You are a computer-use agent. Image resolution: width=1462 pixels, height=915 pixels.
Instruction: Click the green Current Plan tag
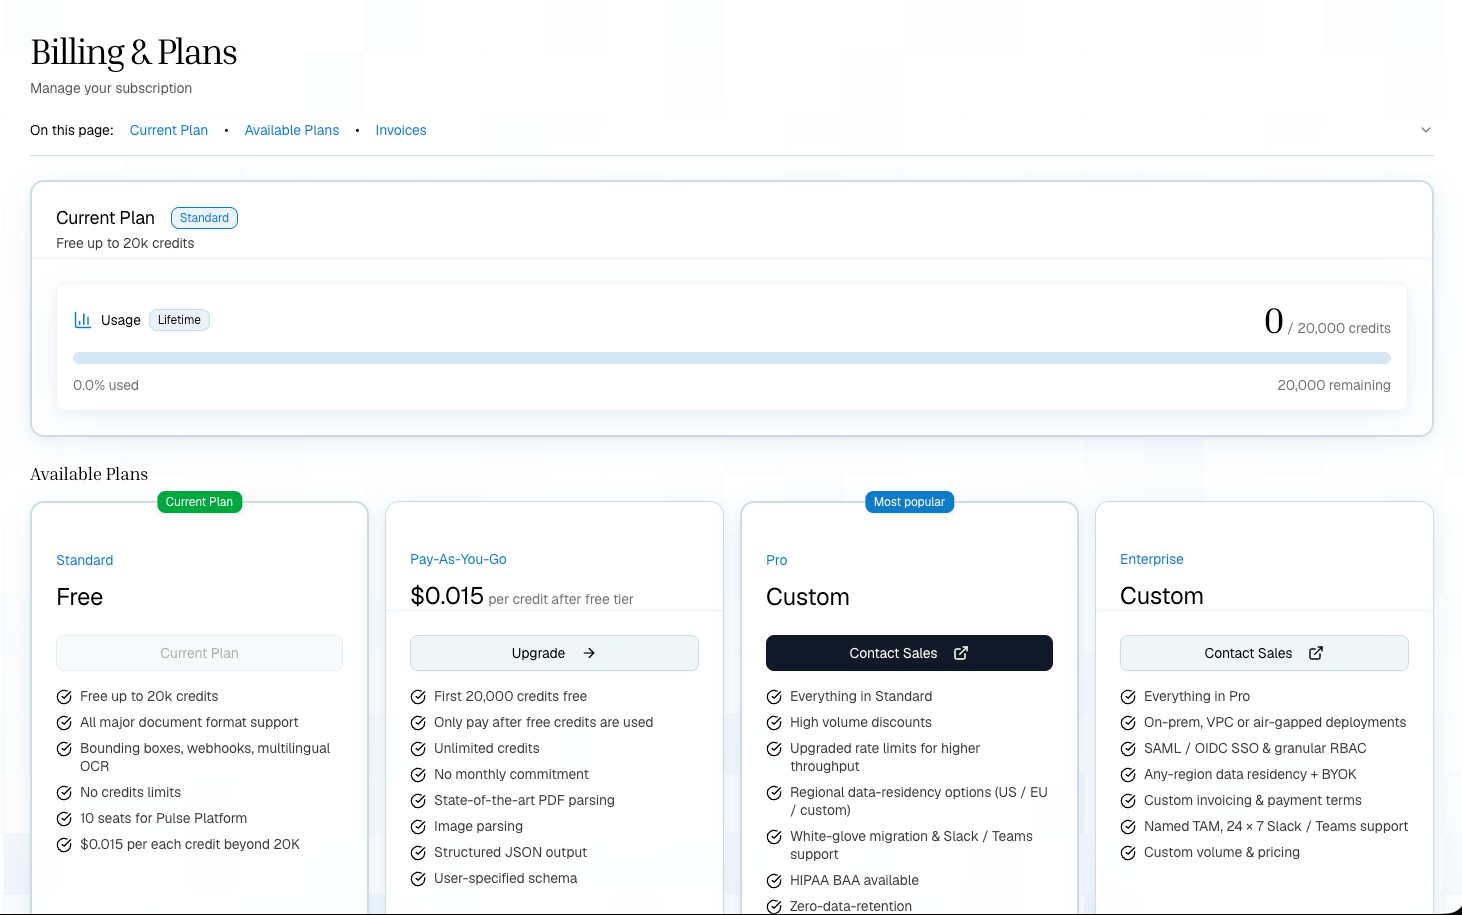[x=199, y=502]
